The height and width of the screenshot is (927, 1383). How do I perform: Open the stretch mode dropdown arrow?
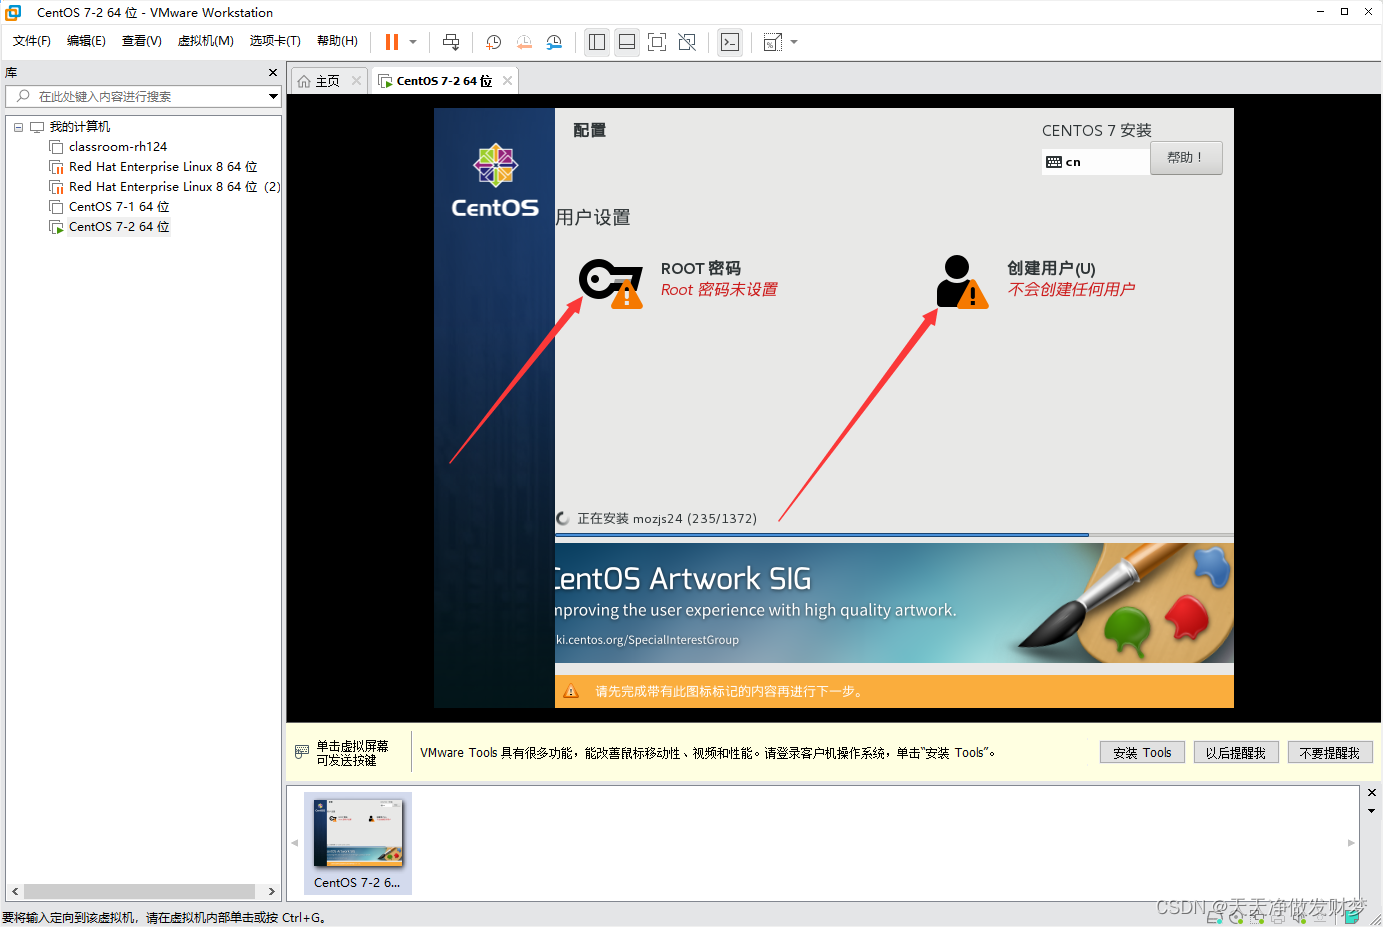tap(794, 42)
